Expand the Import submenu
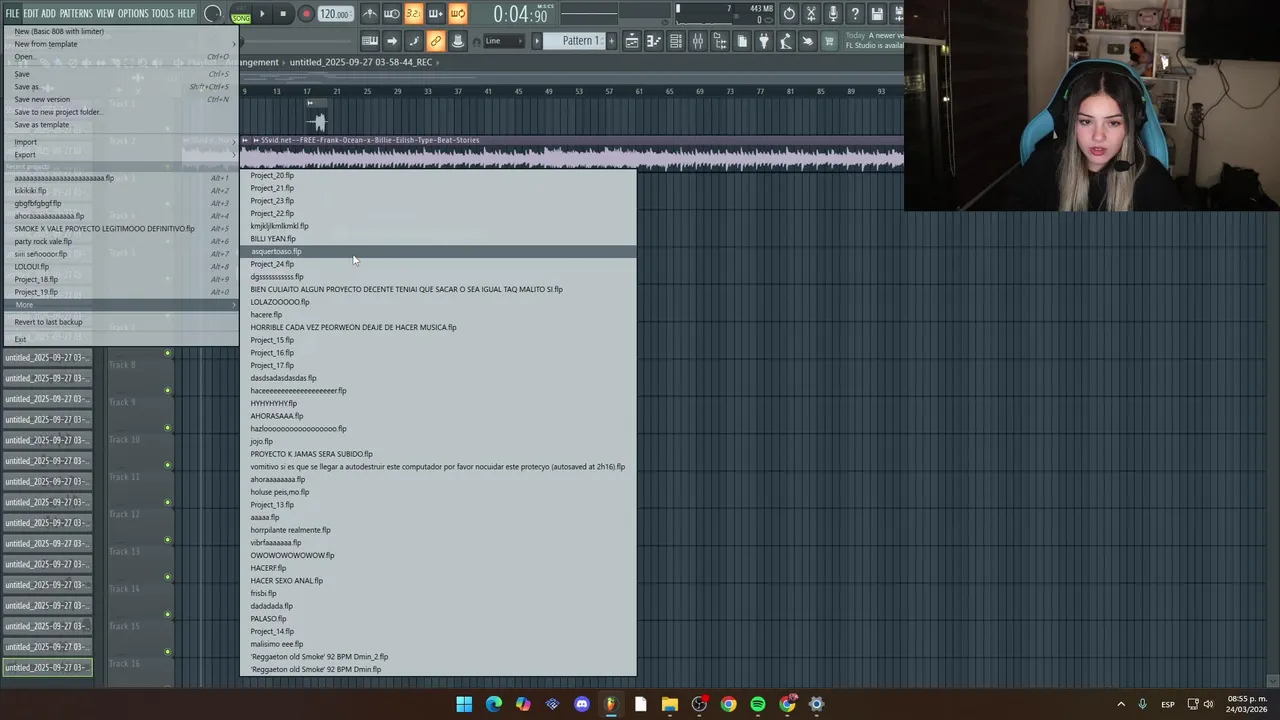The width and height of the screenshot is (1280, 720). click(120, 142)
